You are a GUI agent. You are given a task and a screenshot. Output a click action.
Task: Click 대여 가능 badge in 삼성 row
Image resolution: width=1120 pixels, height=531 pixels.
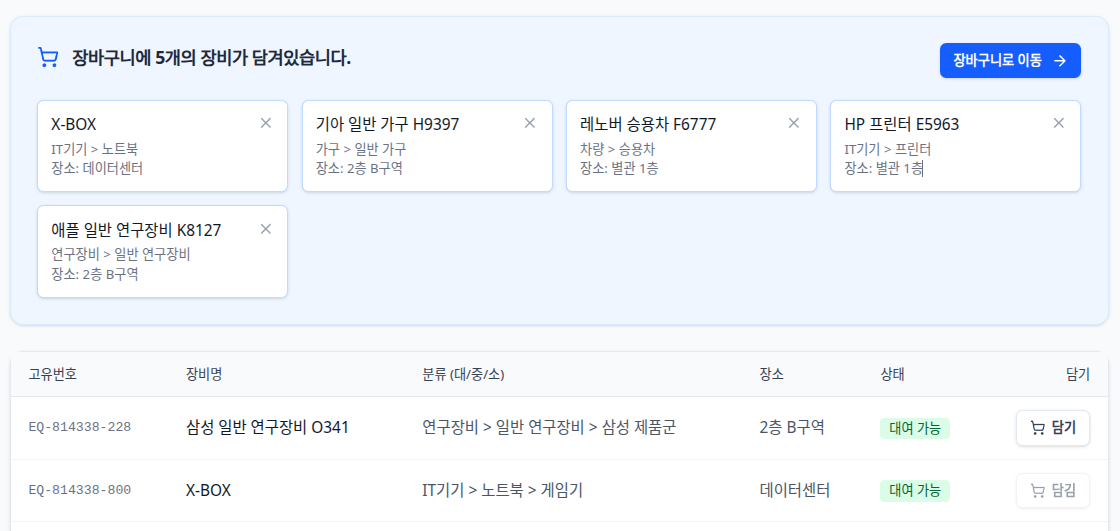(x=915, y=429)
